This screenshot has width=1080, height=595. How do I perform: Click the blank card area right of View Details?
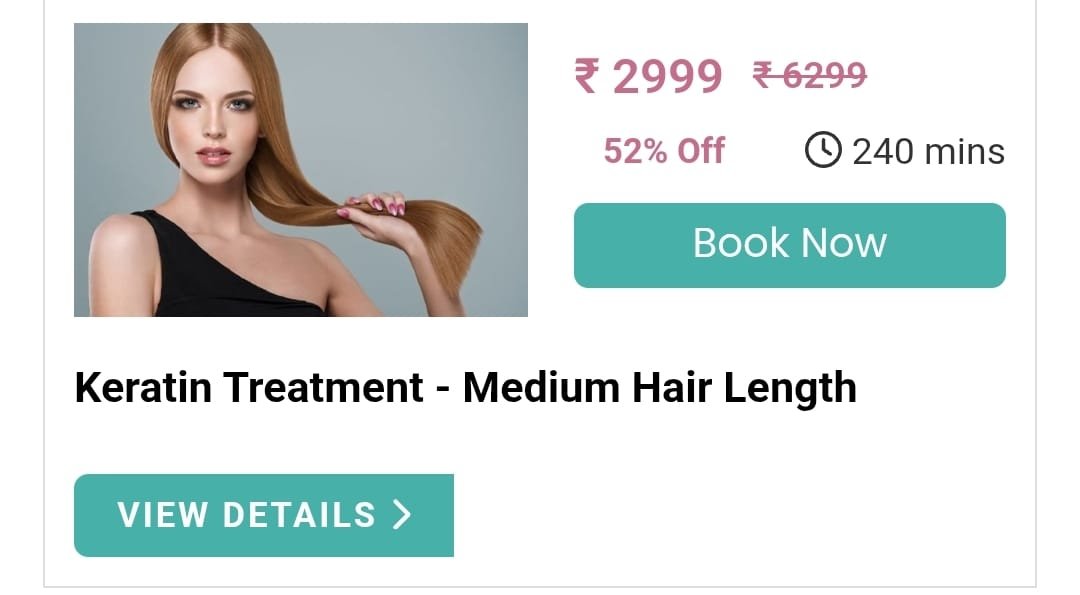point(744,515)
